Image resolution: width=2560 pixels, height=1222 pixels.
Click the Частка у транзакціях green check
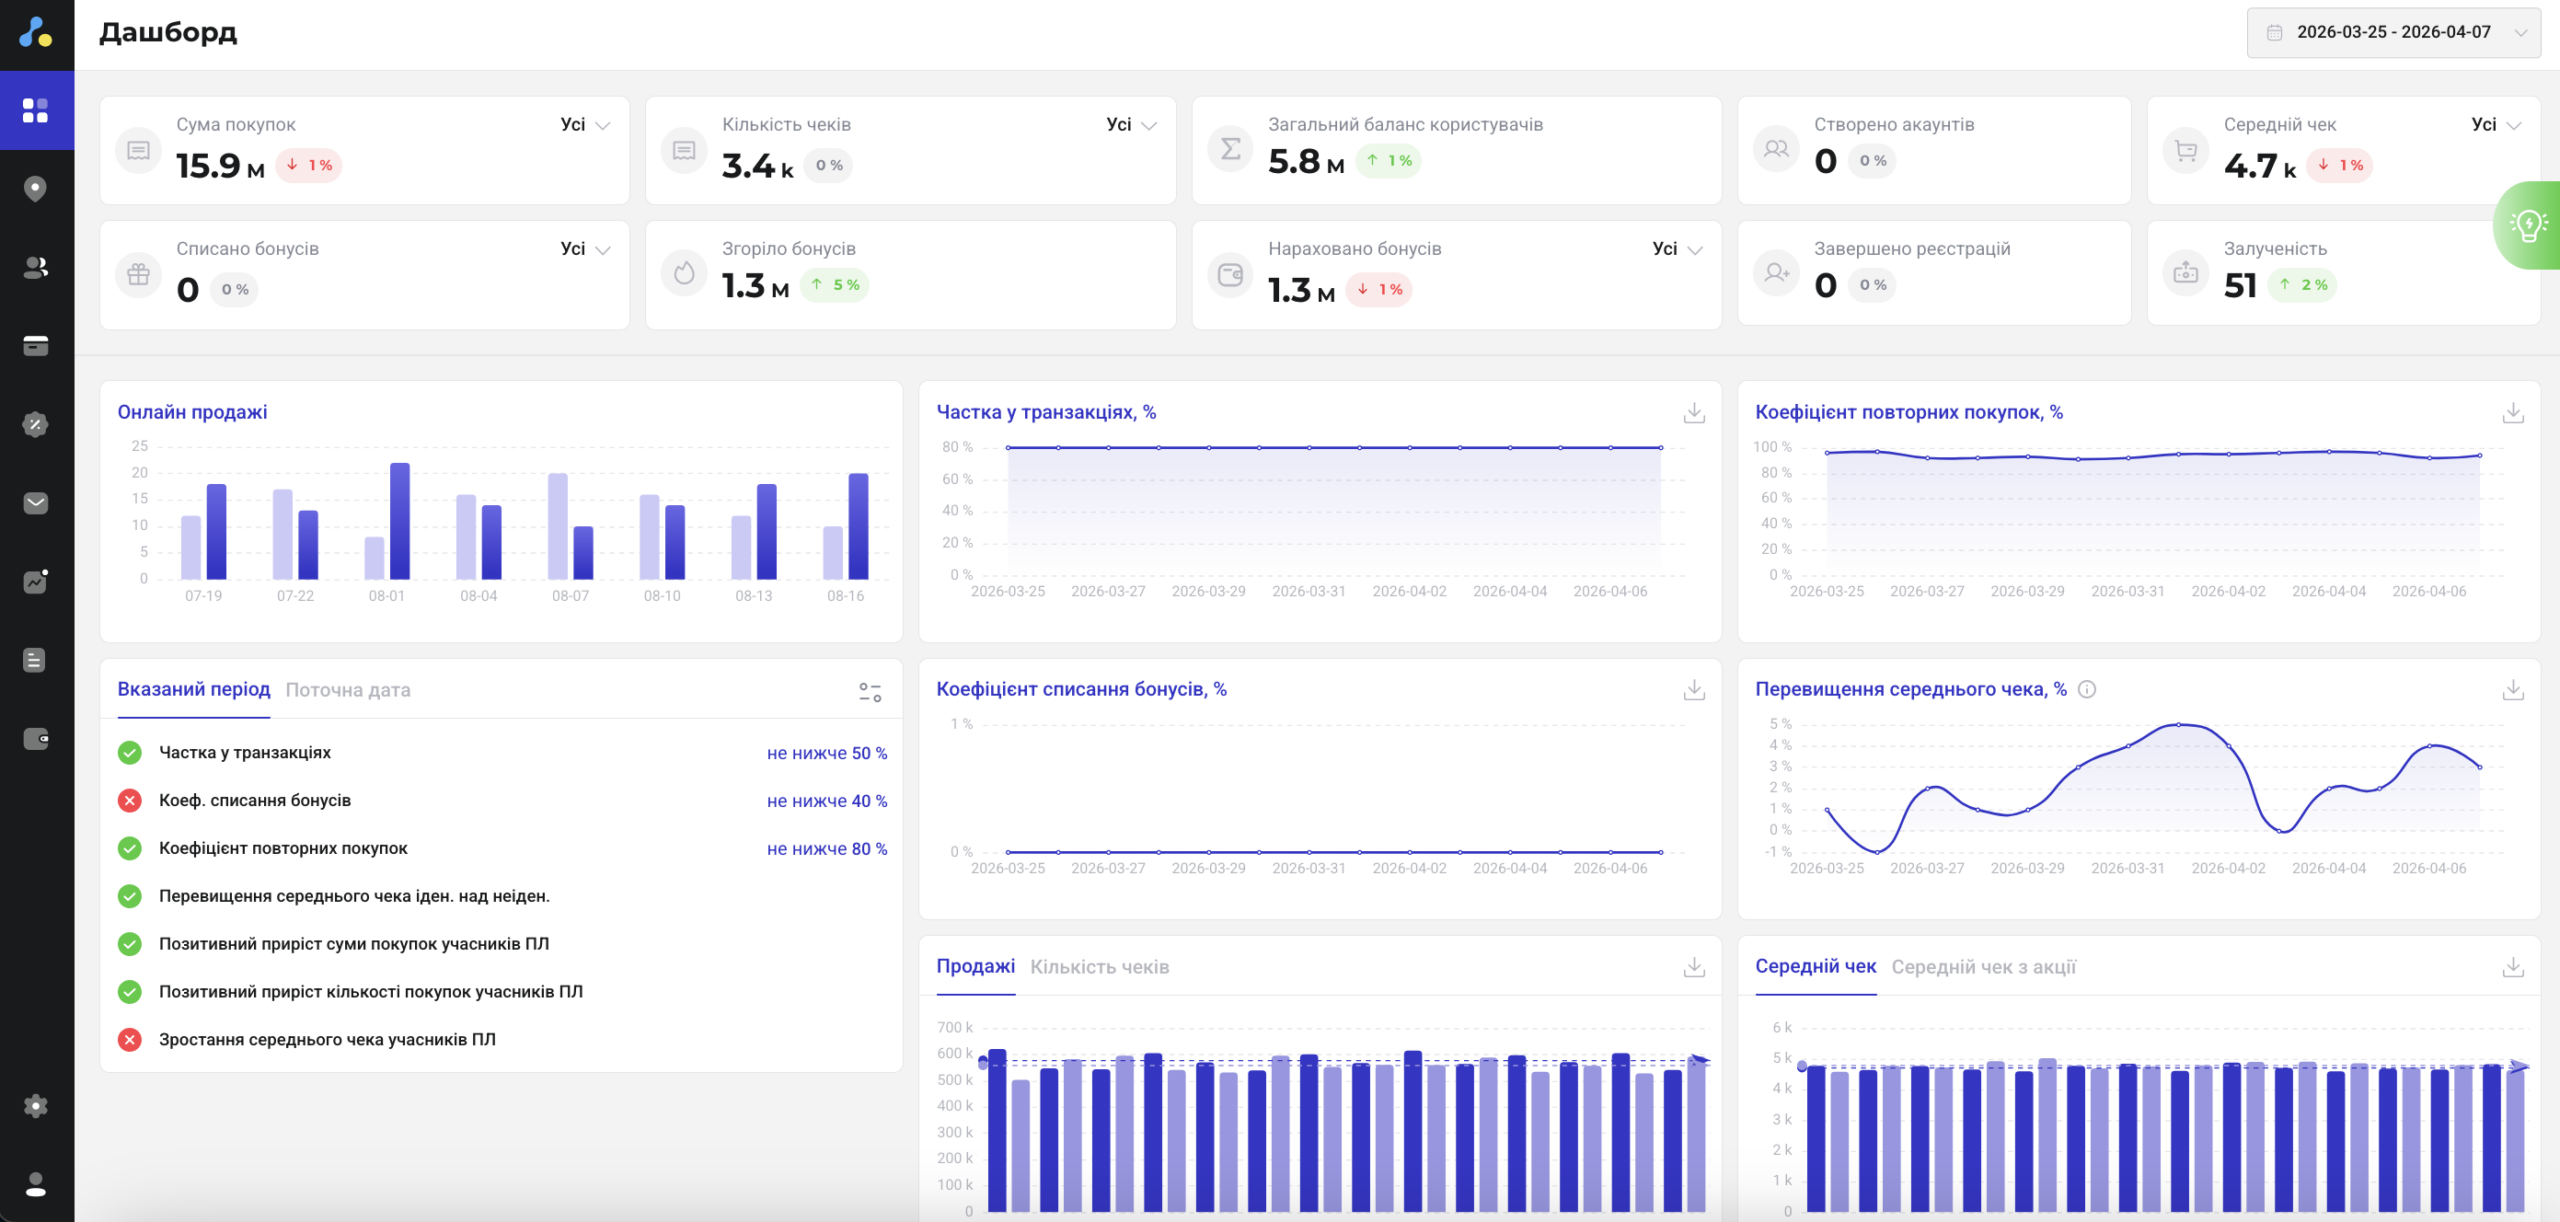click(130, 753)
